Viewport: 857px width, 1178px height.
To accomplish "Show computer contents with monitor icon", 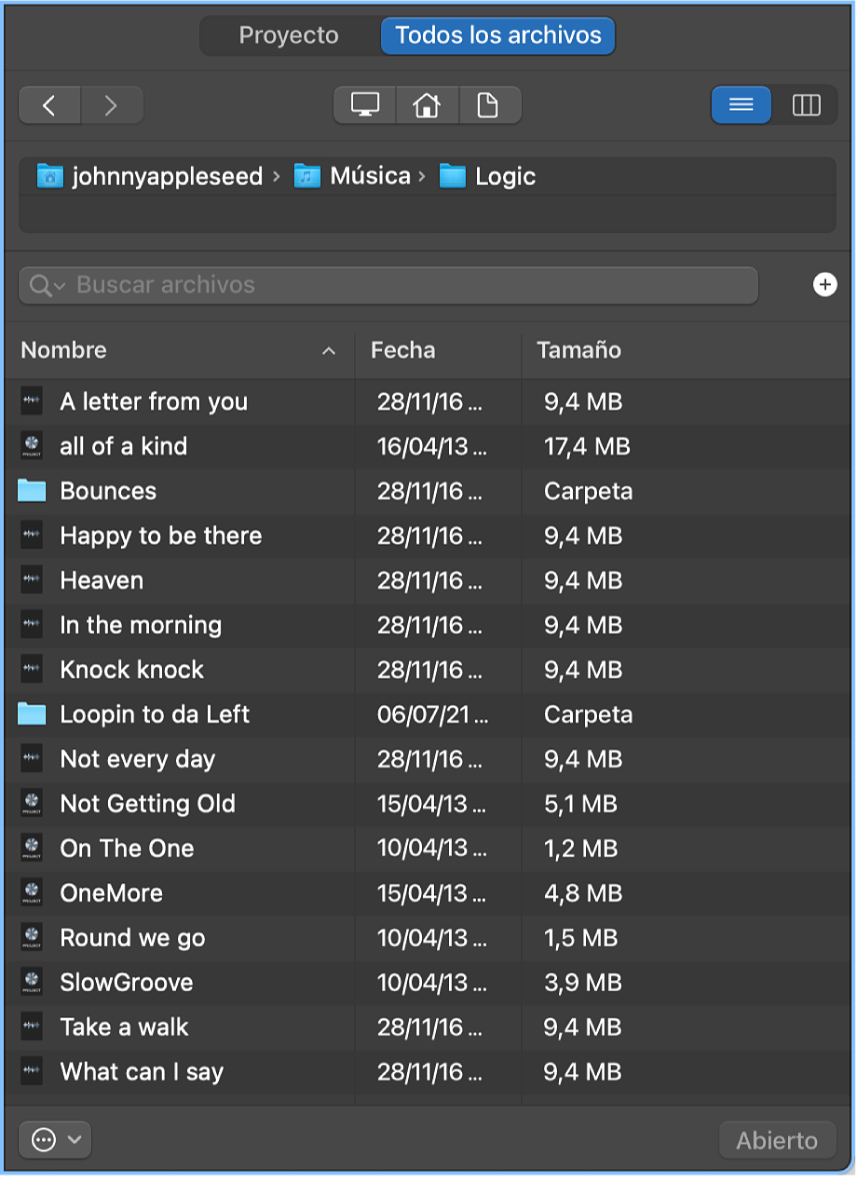I will coord(365,105).
